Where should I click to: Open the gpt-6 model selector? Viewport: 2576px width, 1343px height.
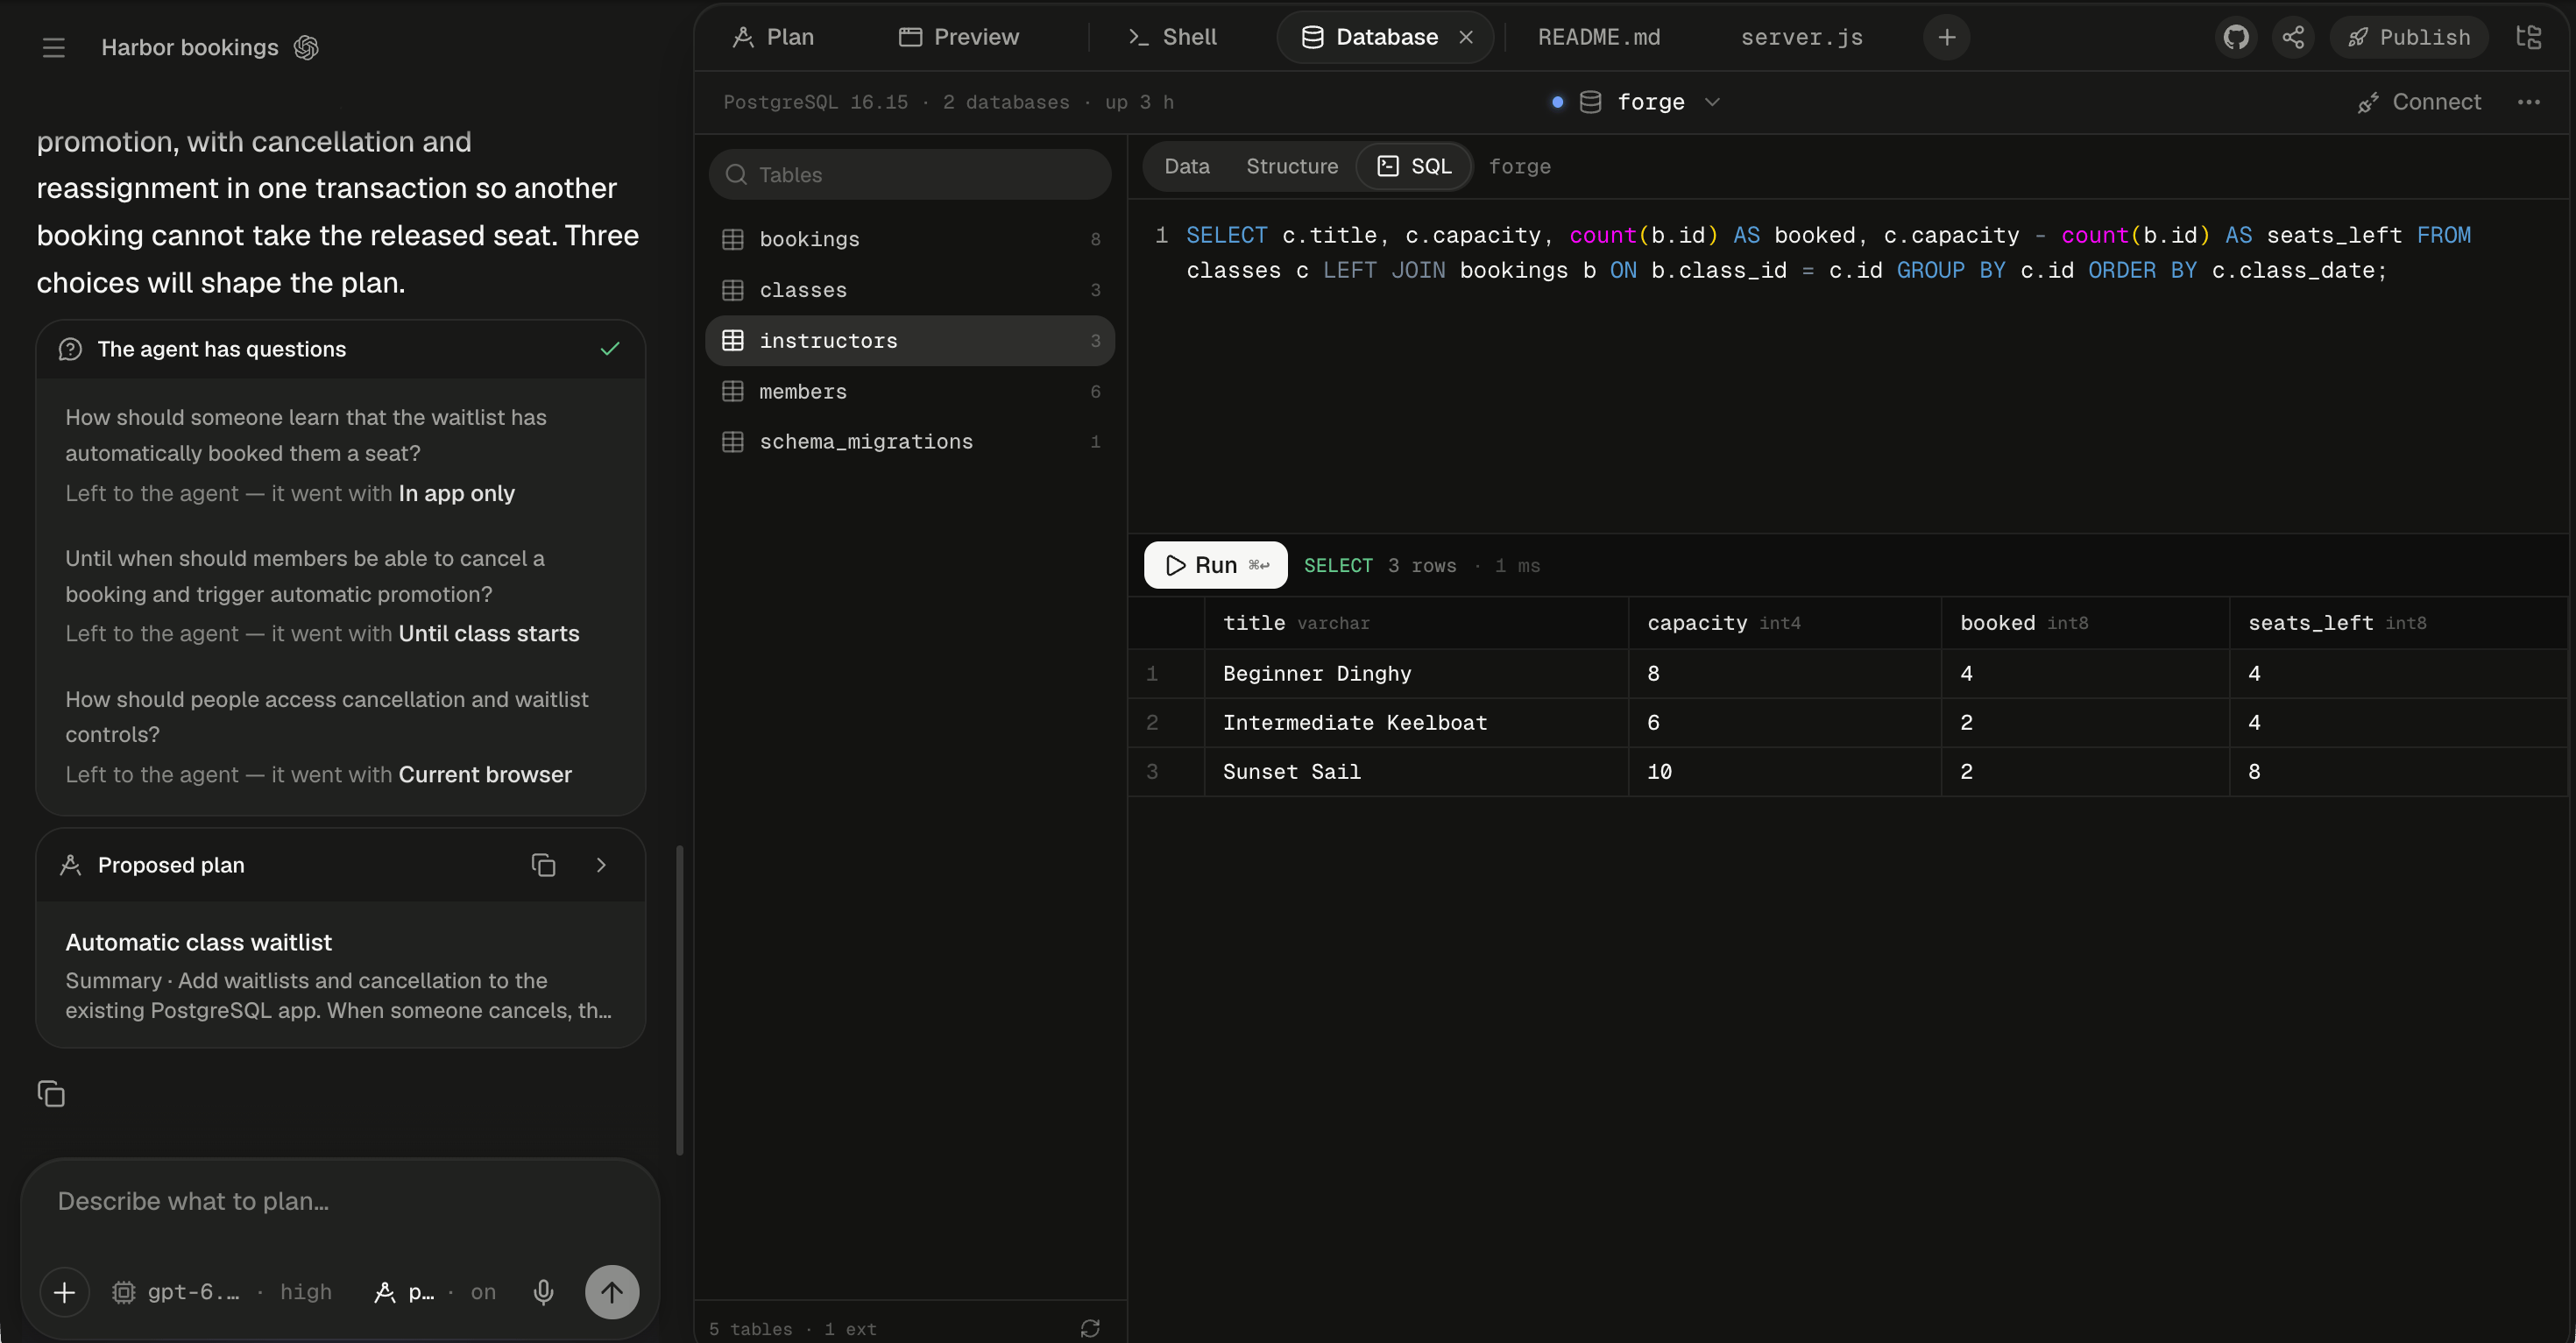(177, 1292)
